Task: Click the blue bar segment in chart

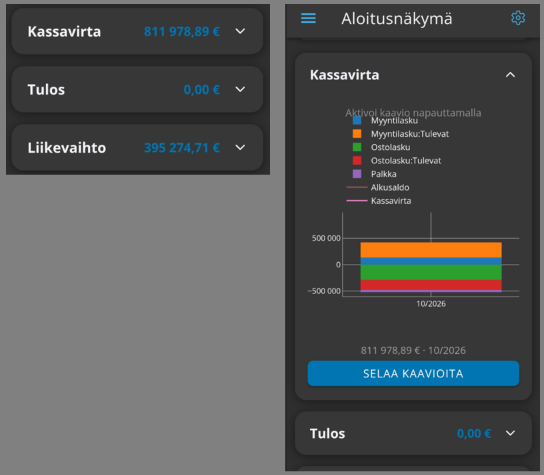Action: [431, 261]
